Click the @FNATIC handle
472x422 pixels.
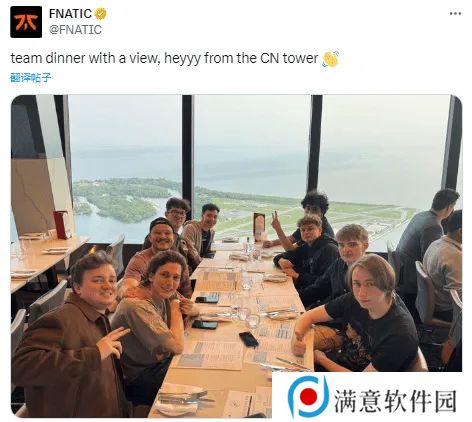click(75, 30)
